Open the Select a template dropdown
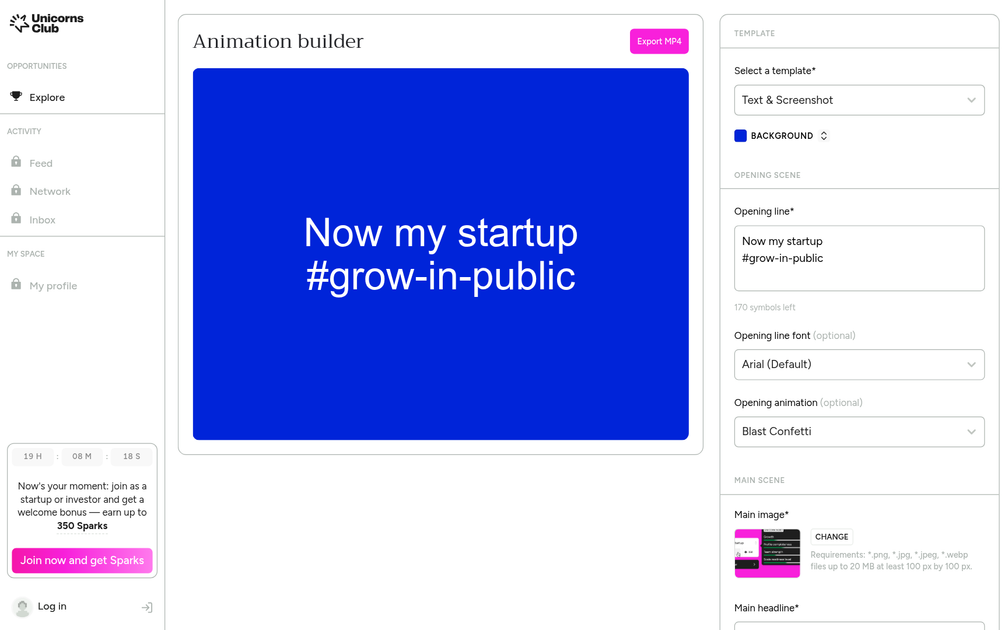Image resolution: width=1008 pixels, height=630 pixels. click(858, 100)
